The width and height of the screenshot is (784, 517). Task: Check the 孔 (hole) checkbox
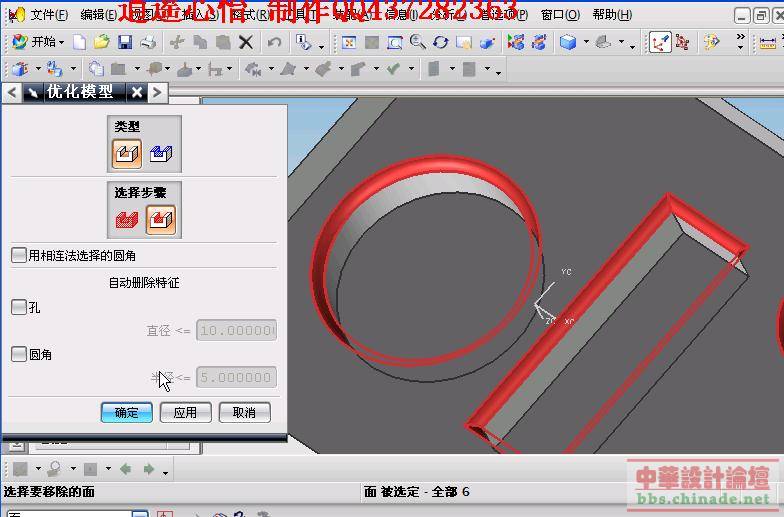[19, 308]
